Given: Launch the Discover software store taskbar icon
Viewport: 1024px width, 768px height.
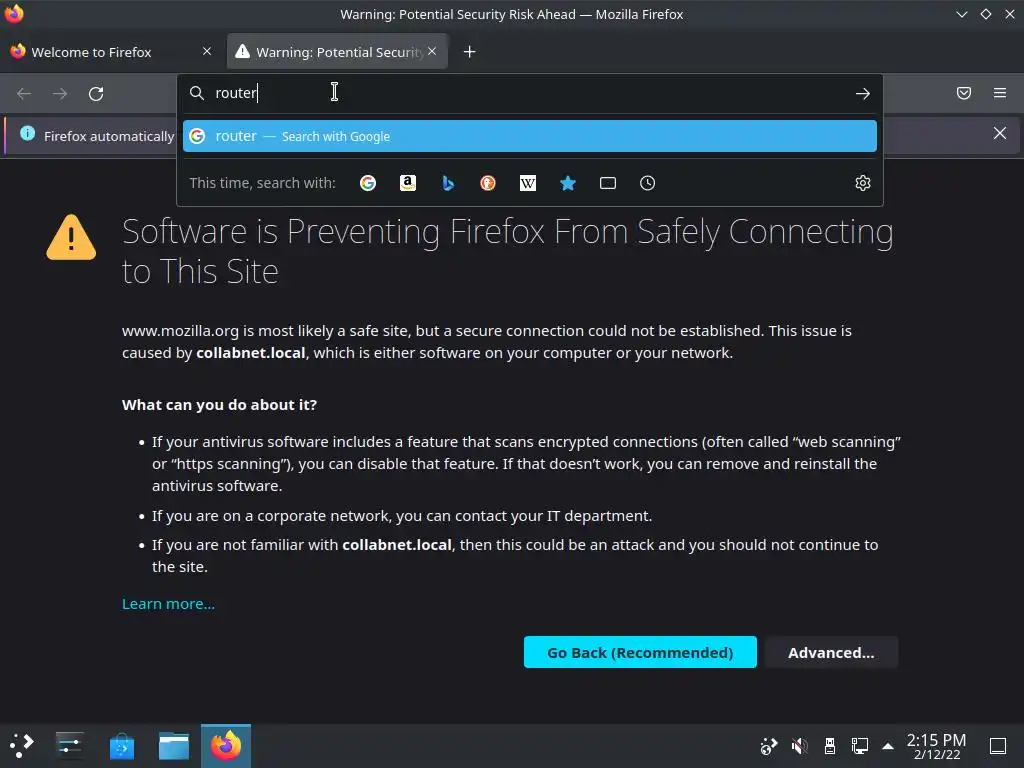Looking at the screenshot, I should coord(121,745).
